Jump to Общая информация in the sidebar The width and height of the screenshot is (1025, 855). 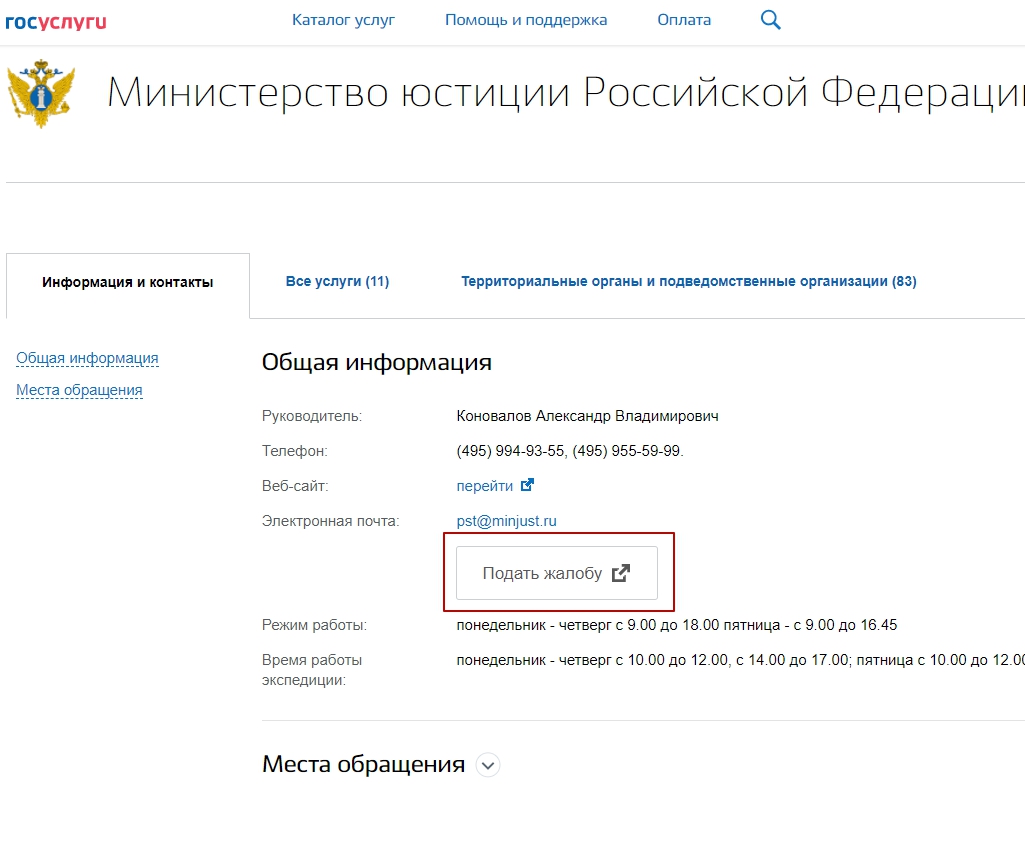[x=87, y=358]
